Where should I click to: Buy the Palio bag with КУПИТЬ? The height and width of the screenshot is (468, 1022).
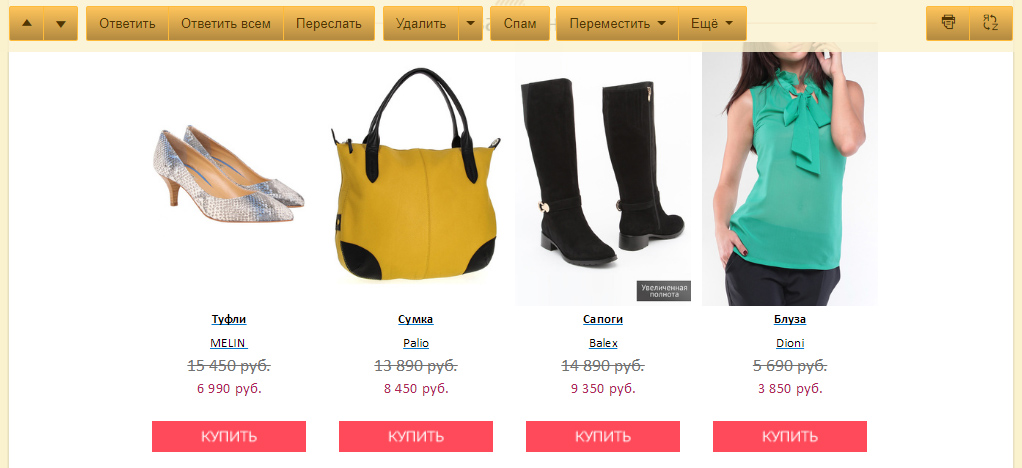point(416,436)
